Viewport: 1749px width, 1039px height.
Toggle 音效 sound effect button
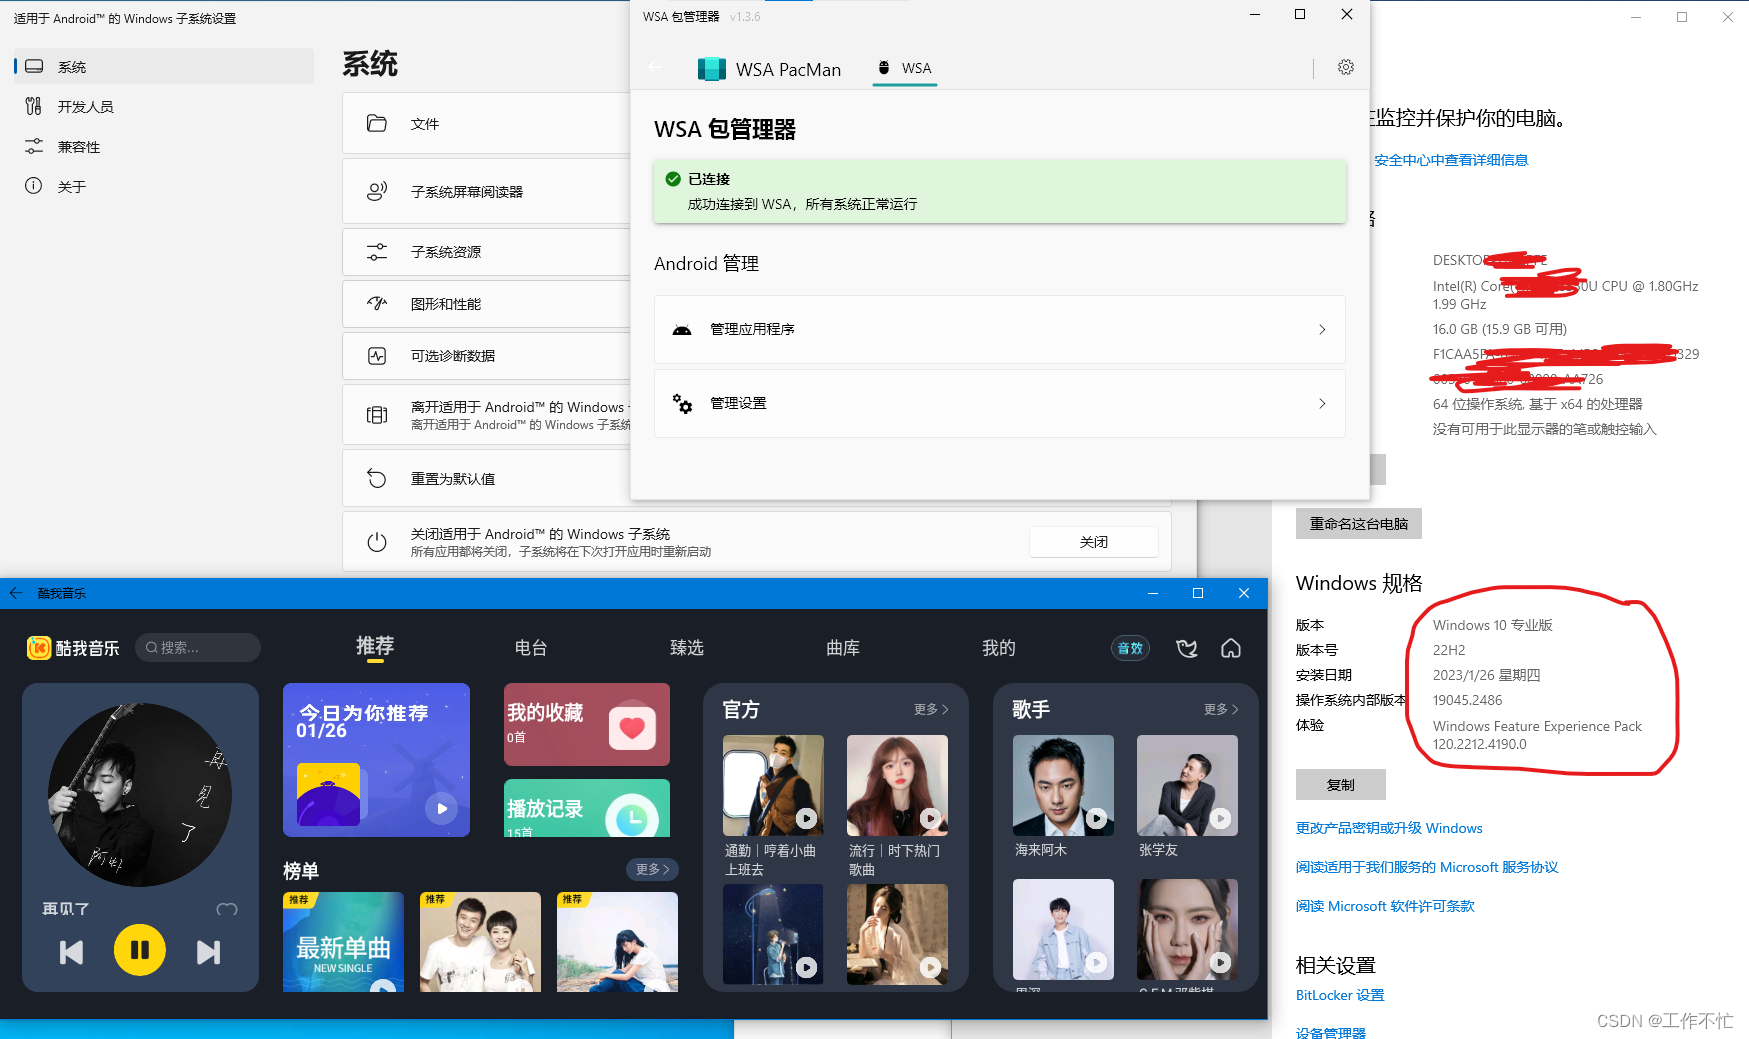[x=1130, y=648]
